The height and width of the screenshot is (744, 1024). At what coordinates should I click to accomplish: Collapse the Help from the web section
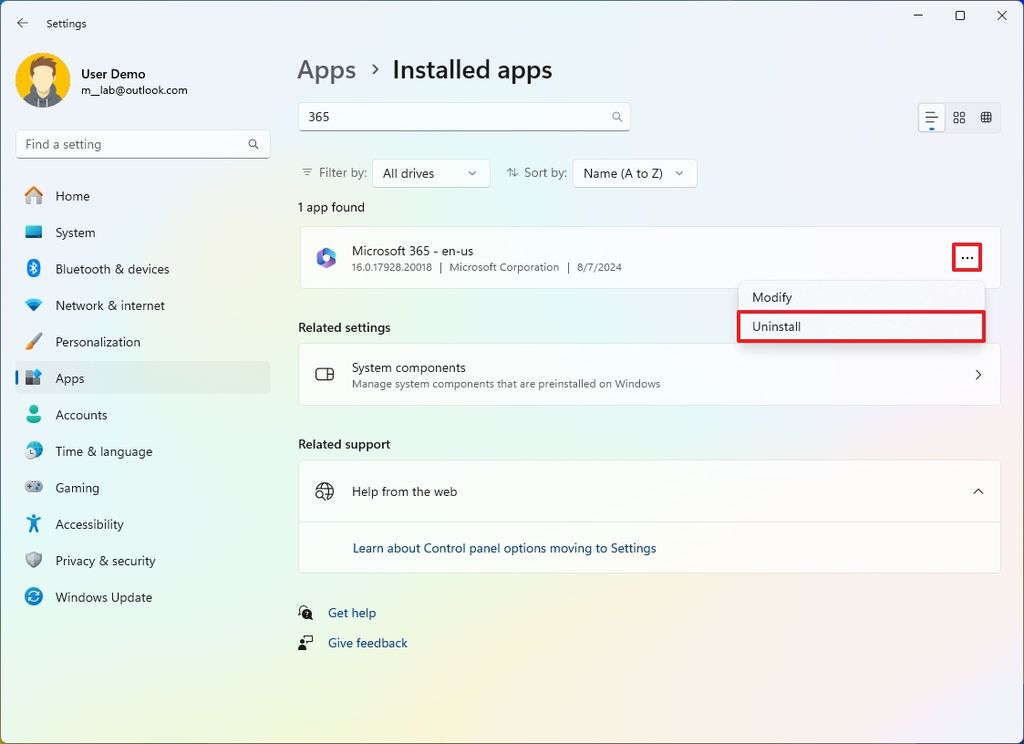978,491
